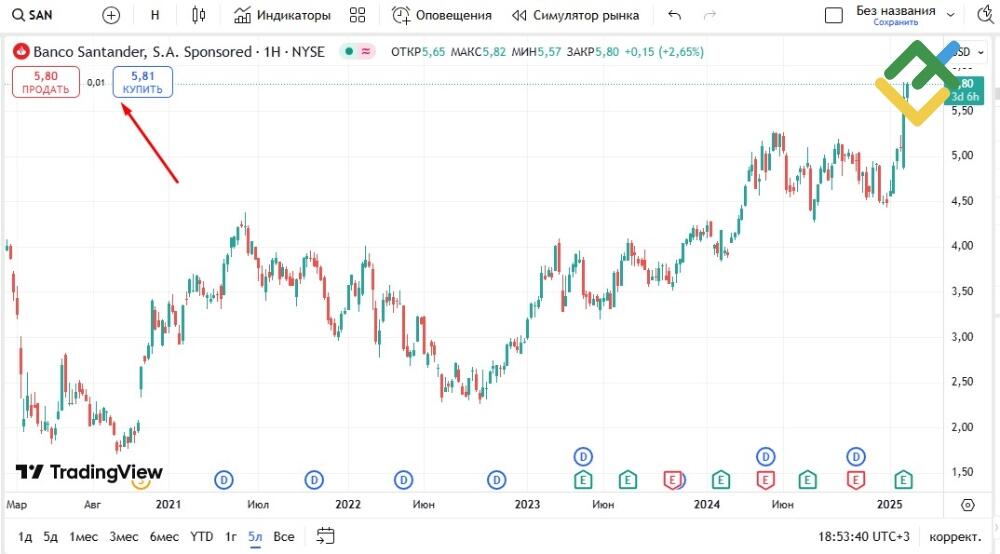The image size is (1000, 554).
Task: Open indicator templates grid icon
Action: pyautogui.click(x=358, y=15)
